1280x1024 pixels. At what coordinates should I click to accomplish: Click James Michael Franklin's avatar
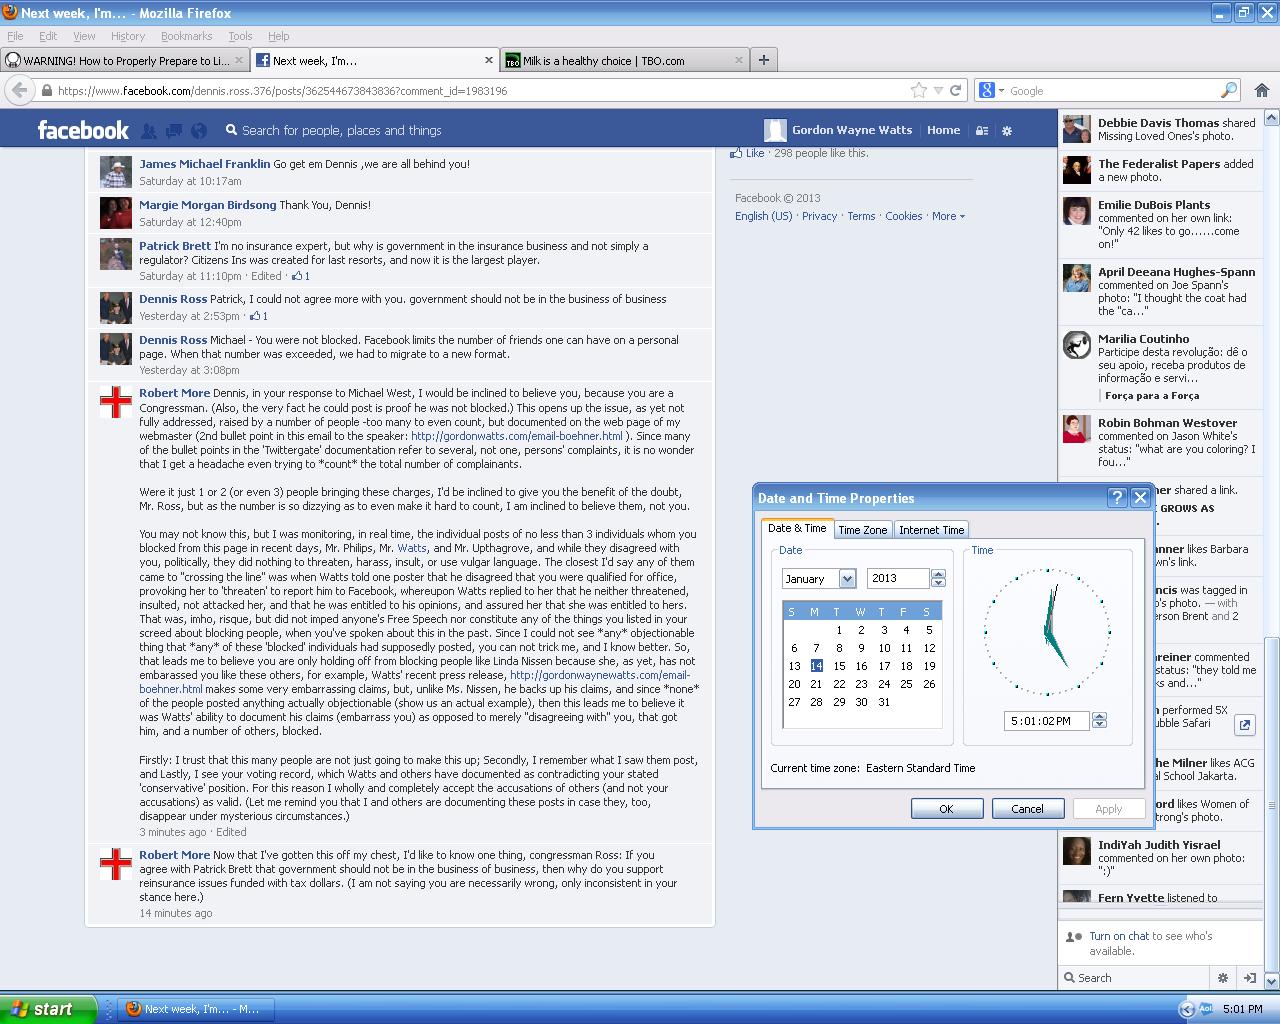(x=116, y=172)
